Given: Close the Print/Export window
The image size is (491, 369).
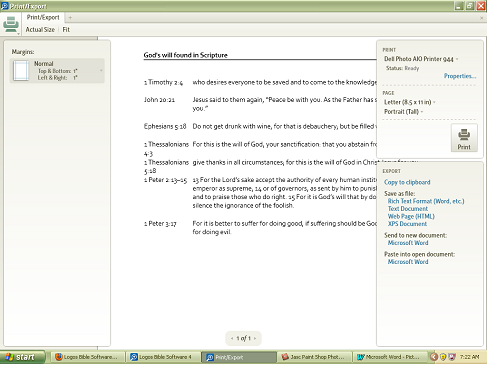Looking at the screenshot, I should [481, 6].
